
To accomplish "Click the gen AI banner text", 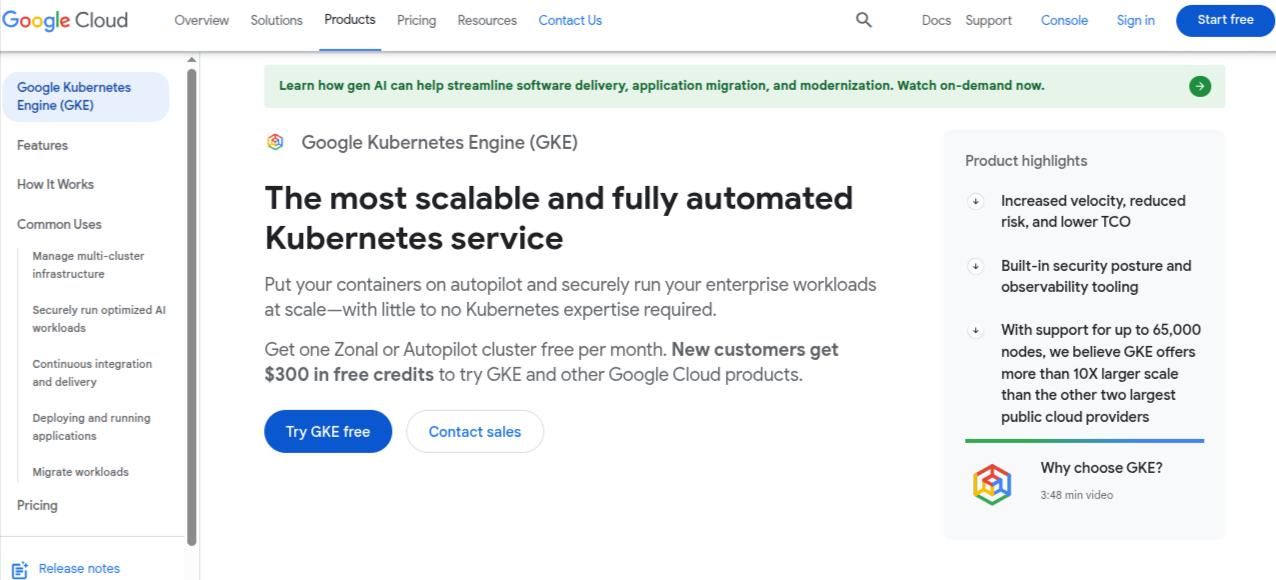I will click(x=661, y=86).
